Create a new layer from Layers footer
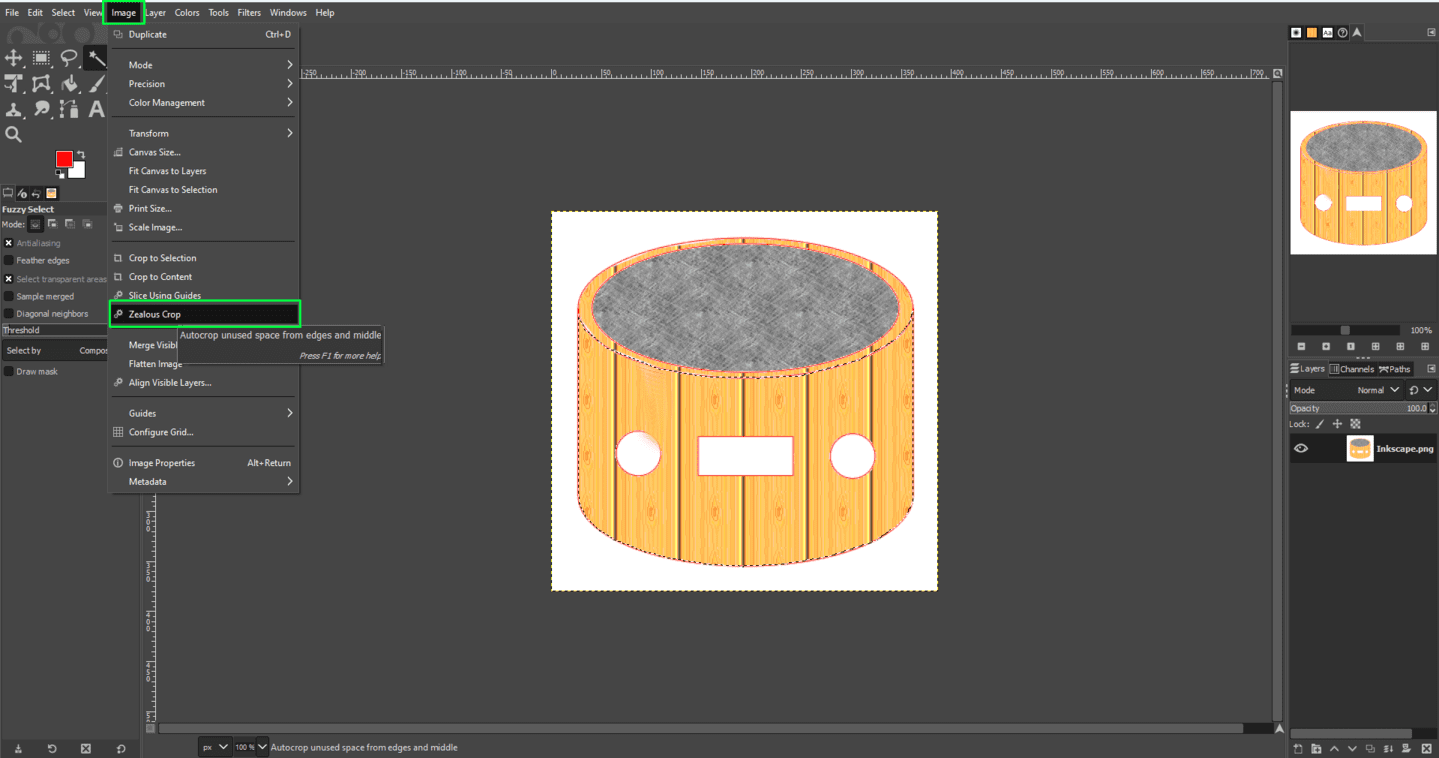Viewport: 1439px width, 758px height. [1298, 748]
